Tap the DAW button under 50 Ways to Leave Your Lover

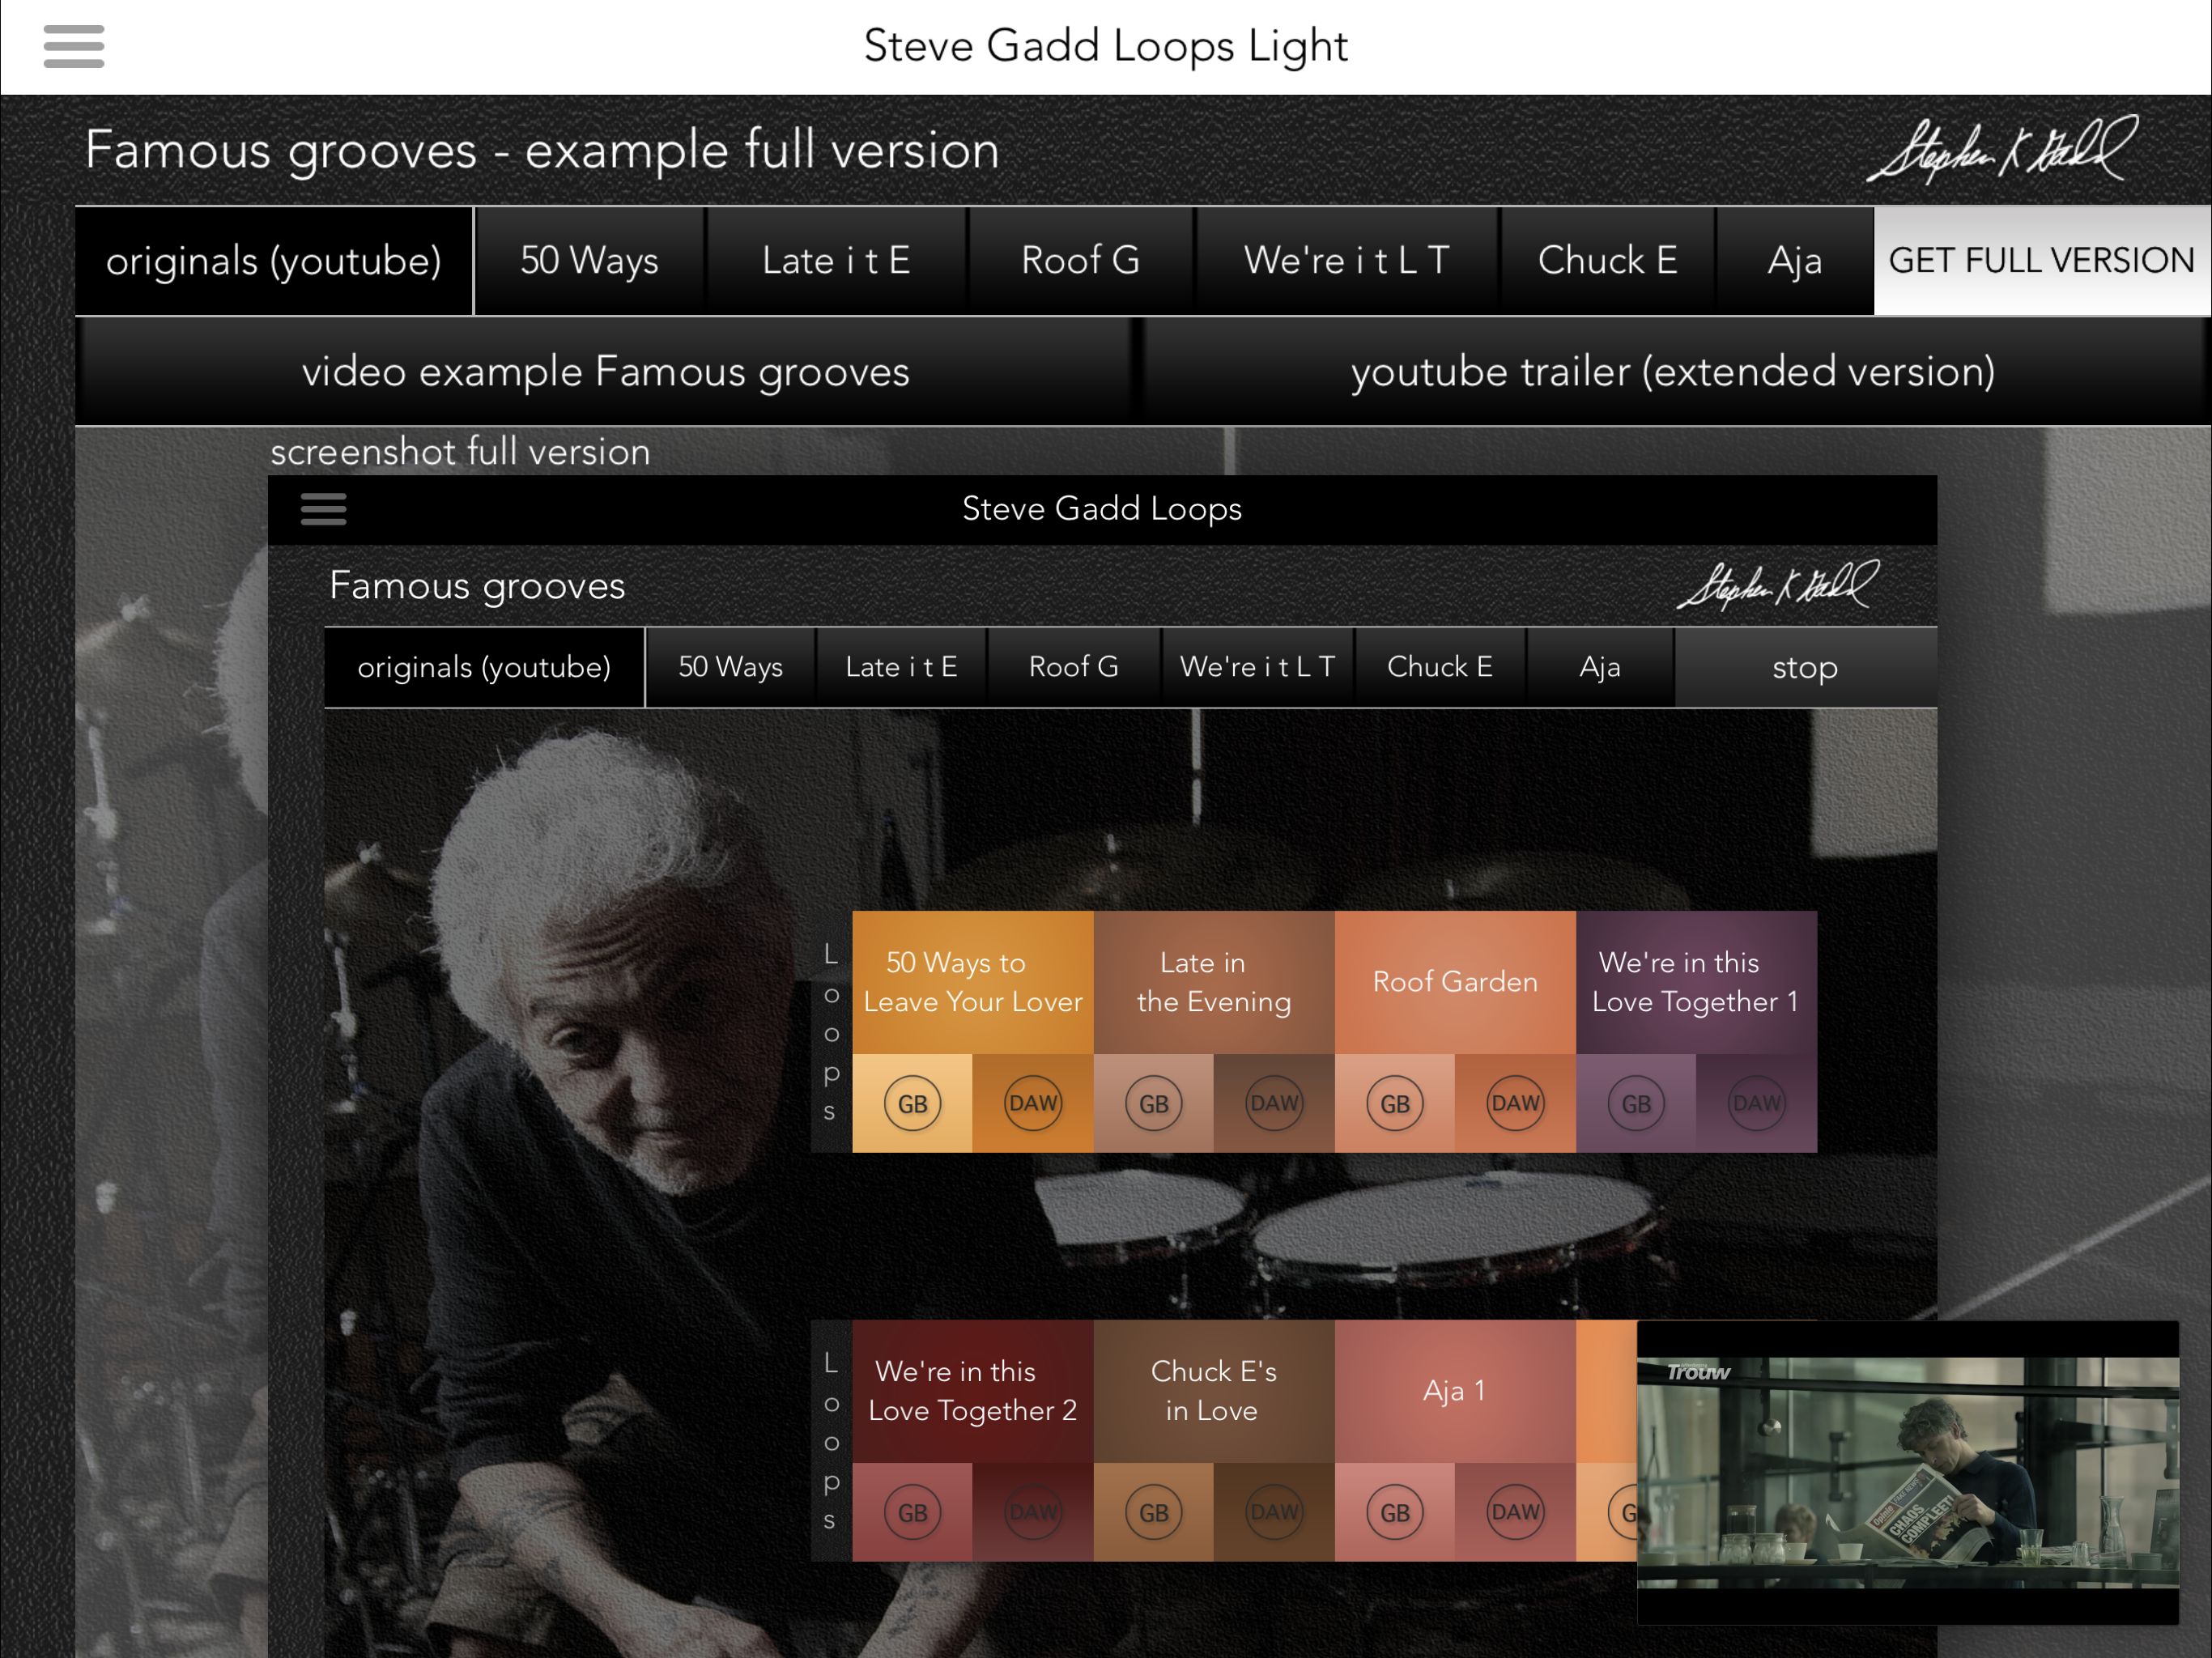[1033, 1104]
